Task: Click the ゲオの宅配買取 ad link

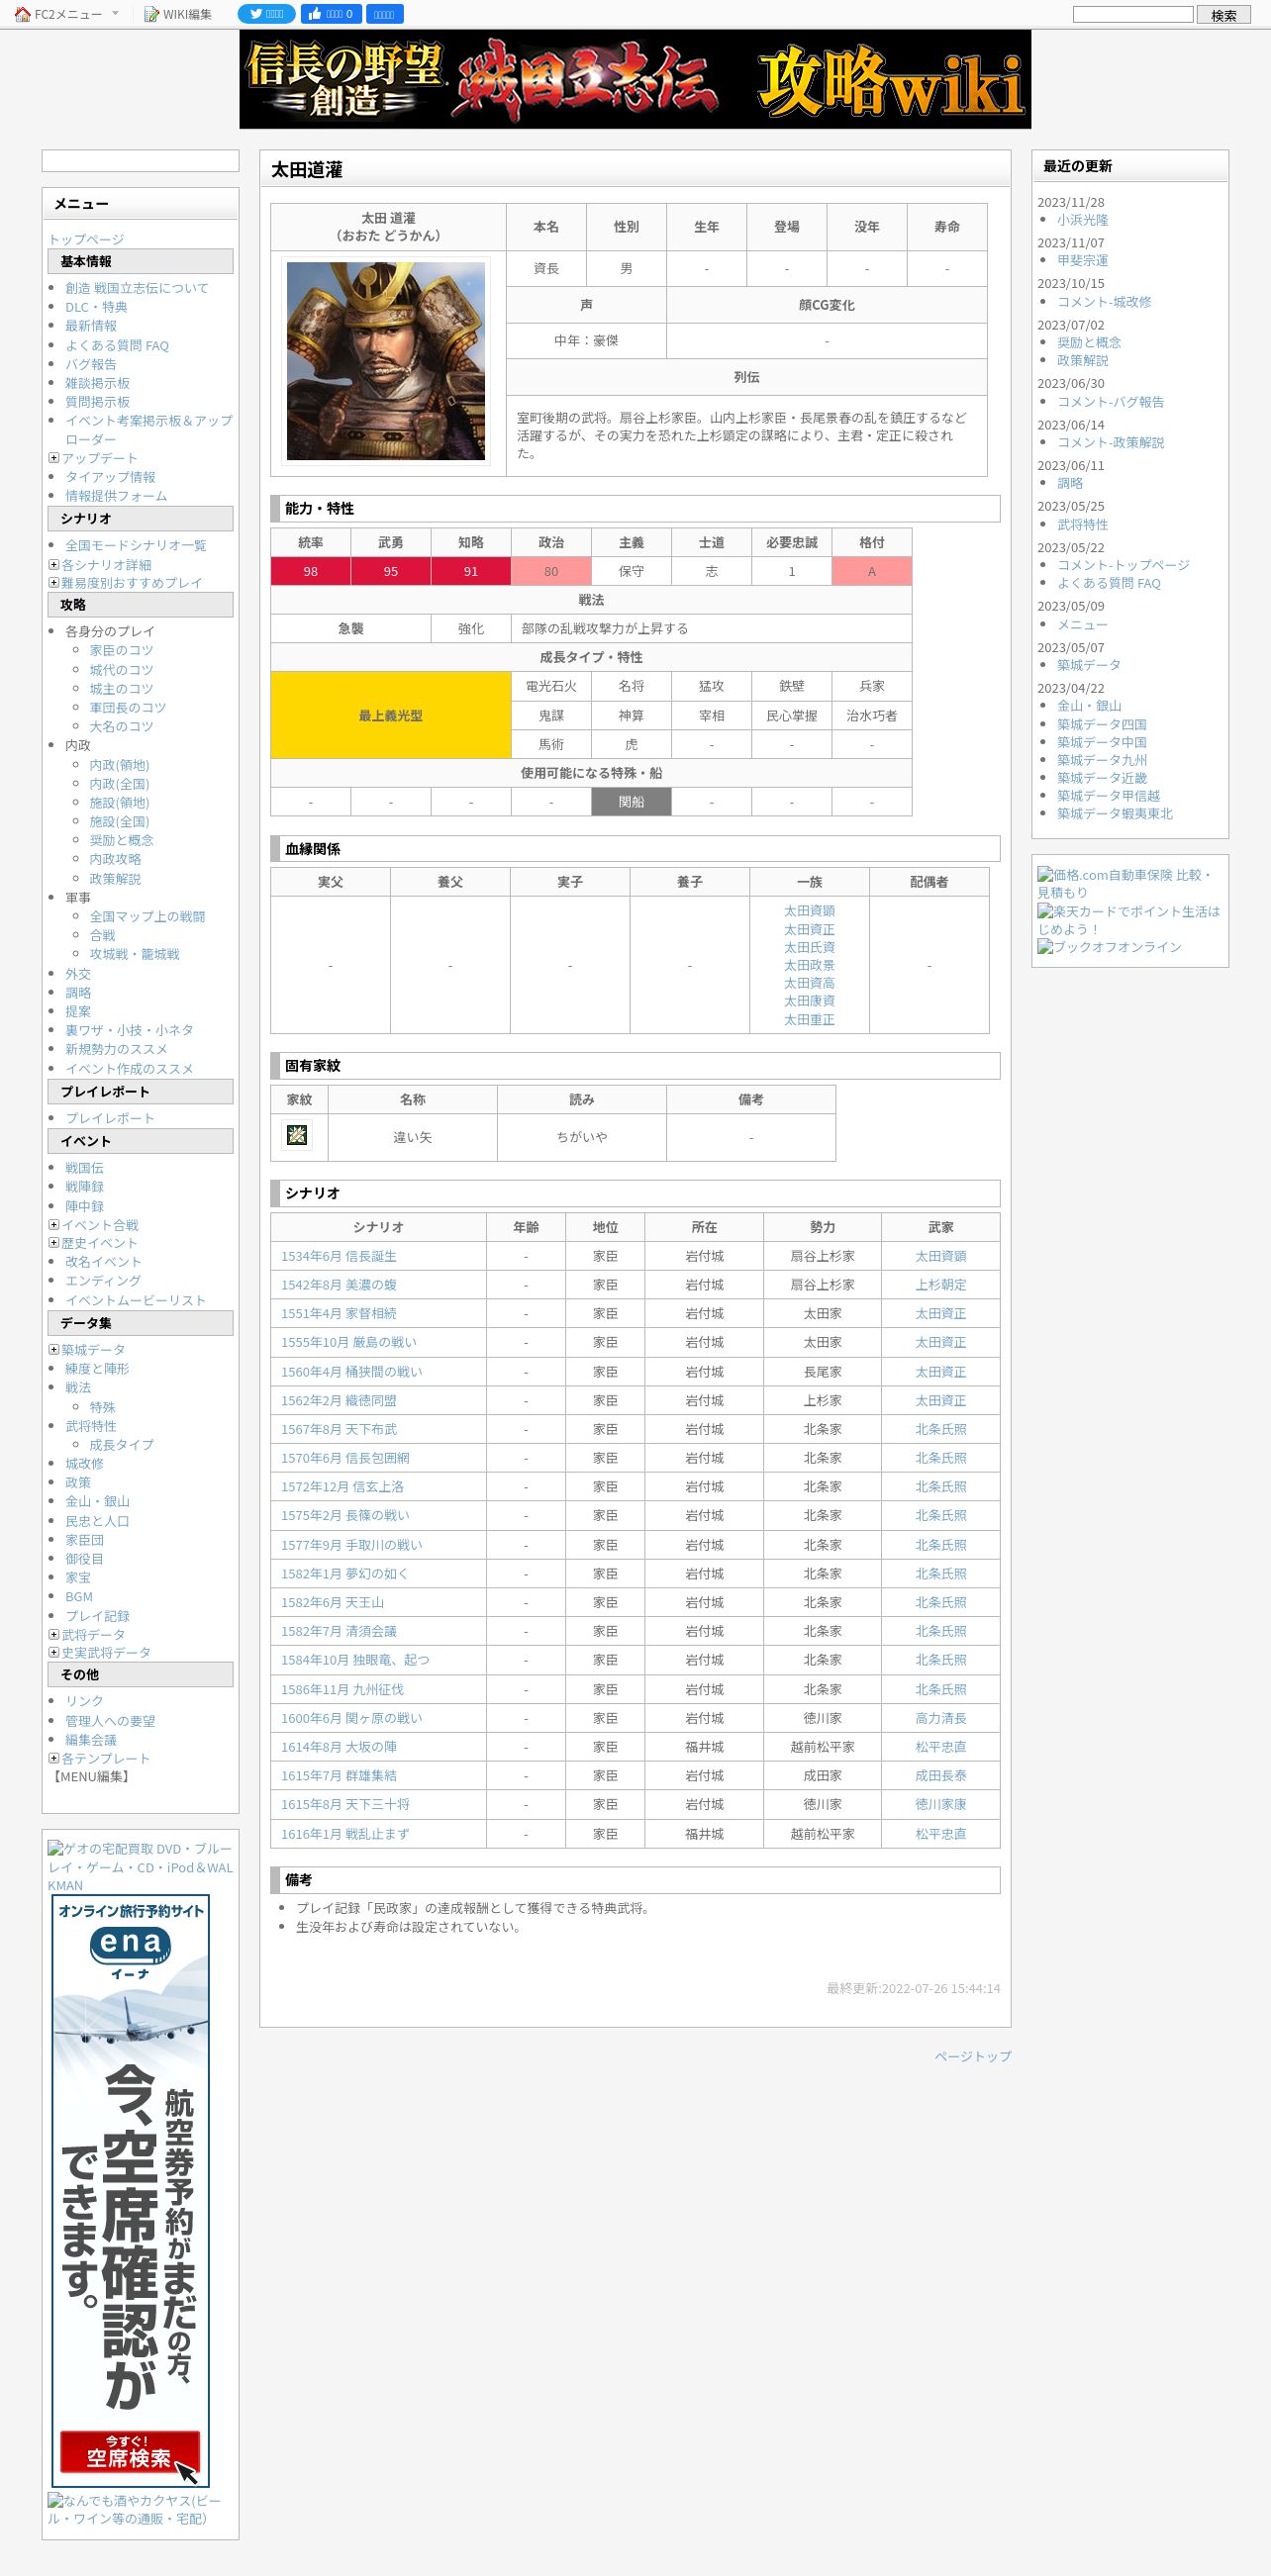Action: click(140, 1866)
